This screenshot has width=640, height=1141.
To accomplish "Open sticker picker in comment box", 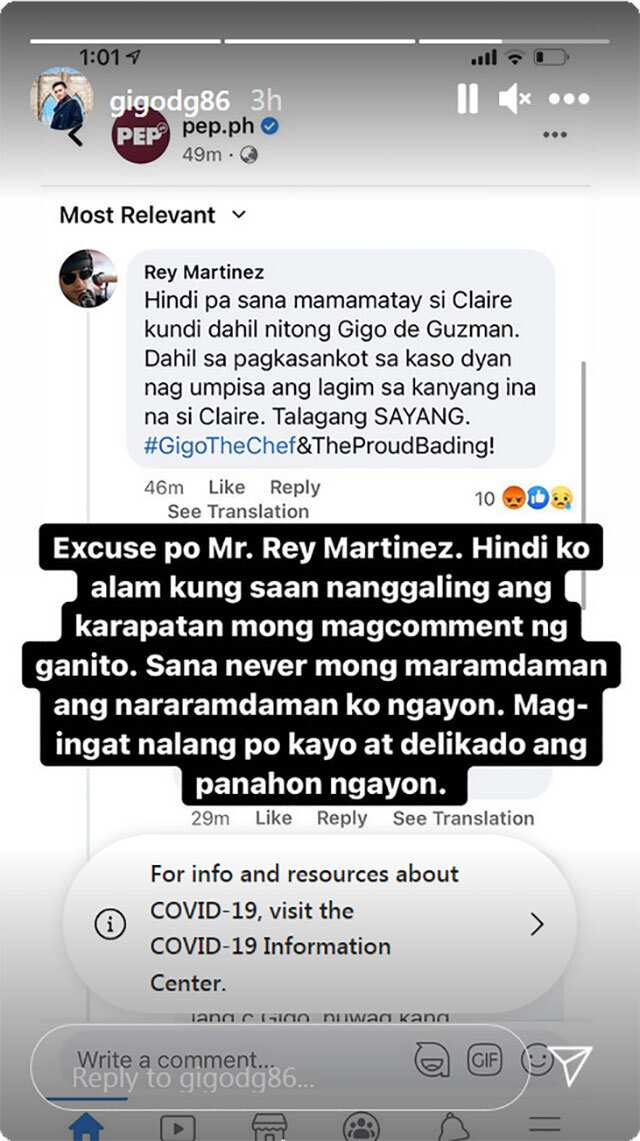I will coord(432,1060).
